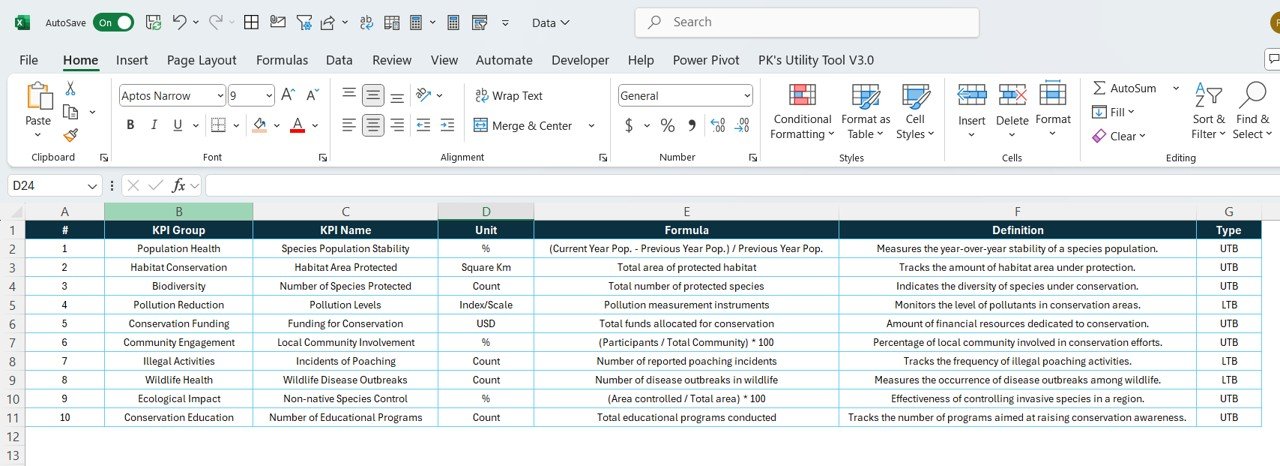
Task: Click the Save icon in quick access toolbar
Action: point(153,22)
